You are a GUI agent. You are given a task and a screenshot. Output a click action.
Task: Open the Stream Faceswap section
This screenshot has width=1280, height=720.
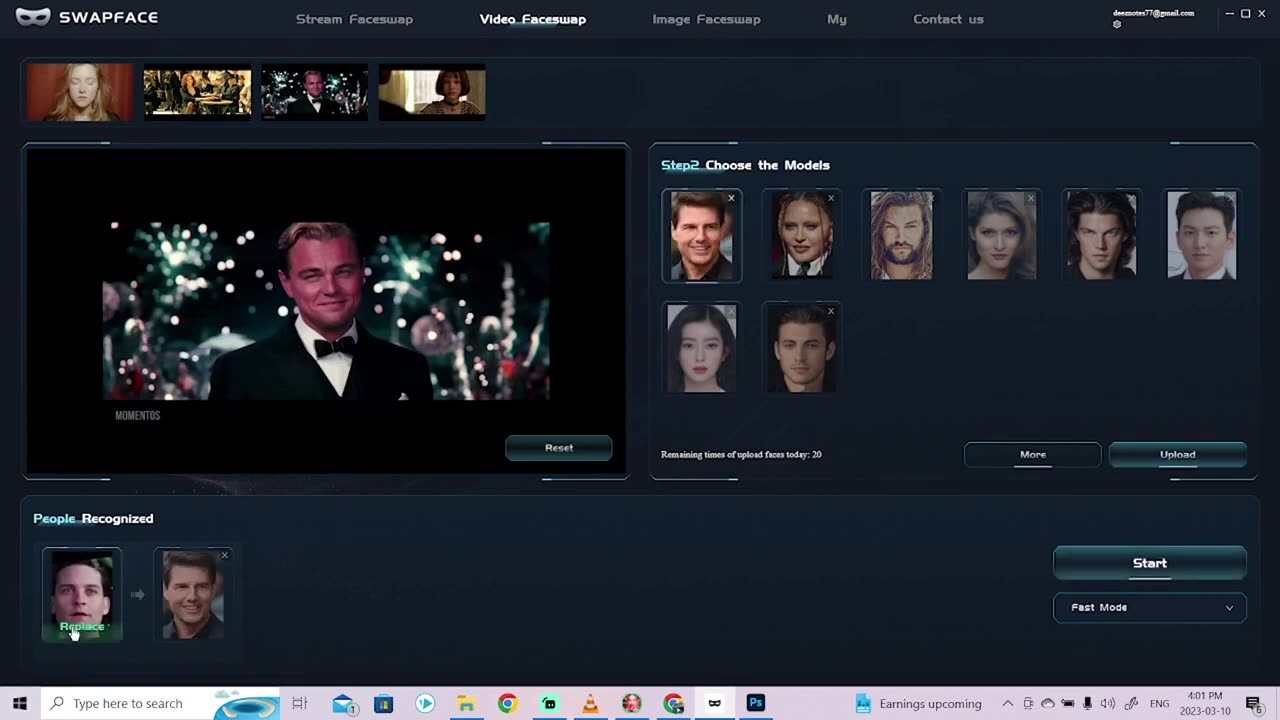pyautogui.click(x=354, y=18)
